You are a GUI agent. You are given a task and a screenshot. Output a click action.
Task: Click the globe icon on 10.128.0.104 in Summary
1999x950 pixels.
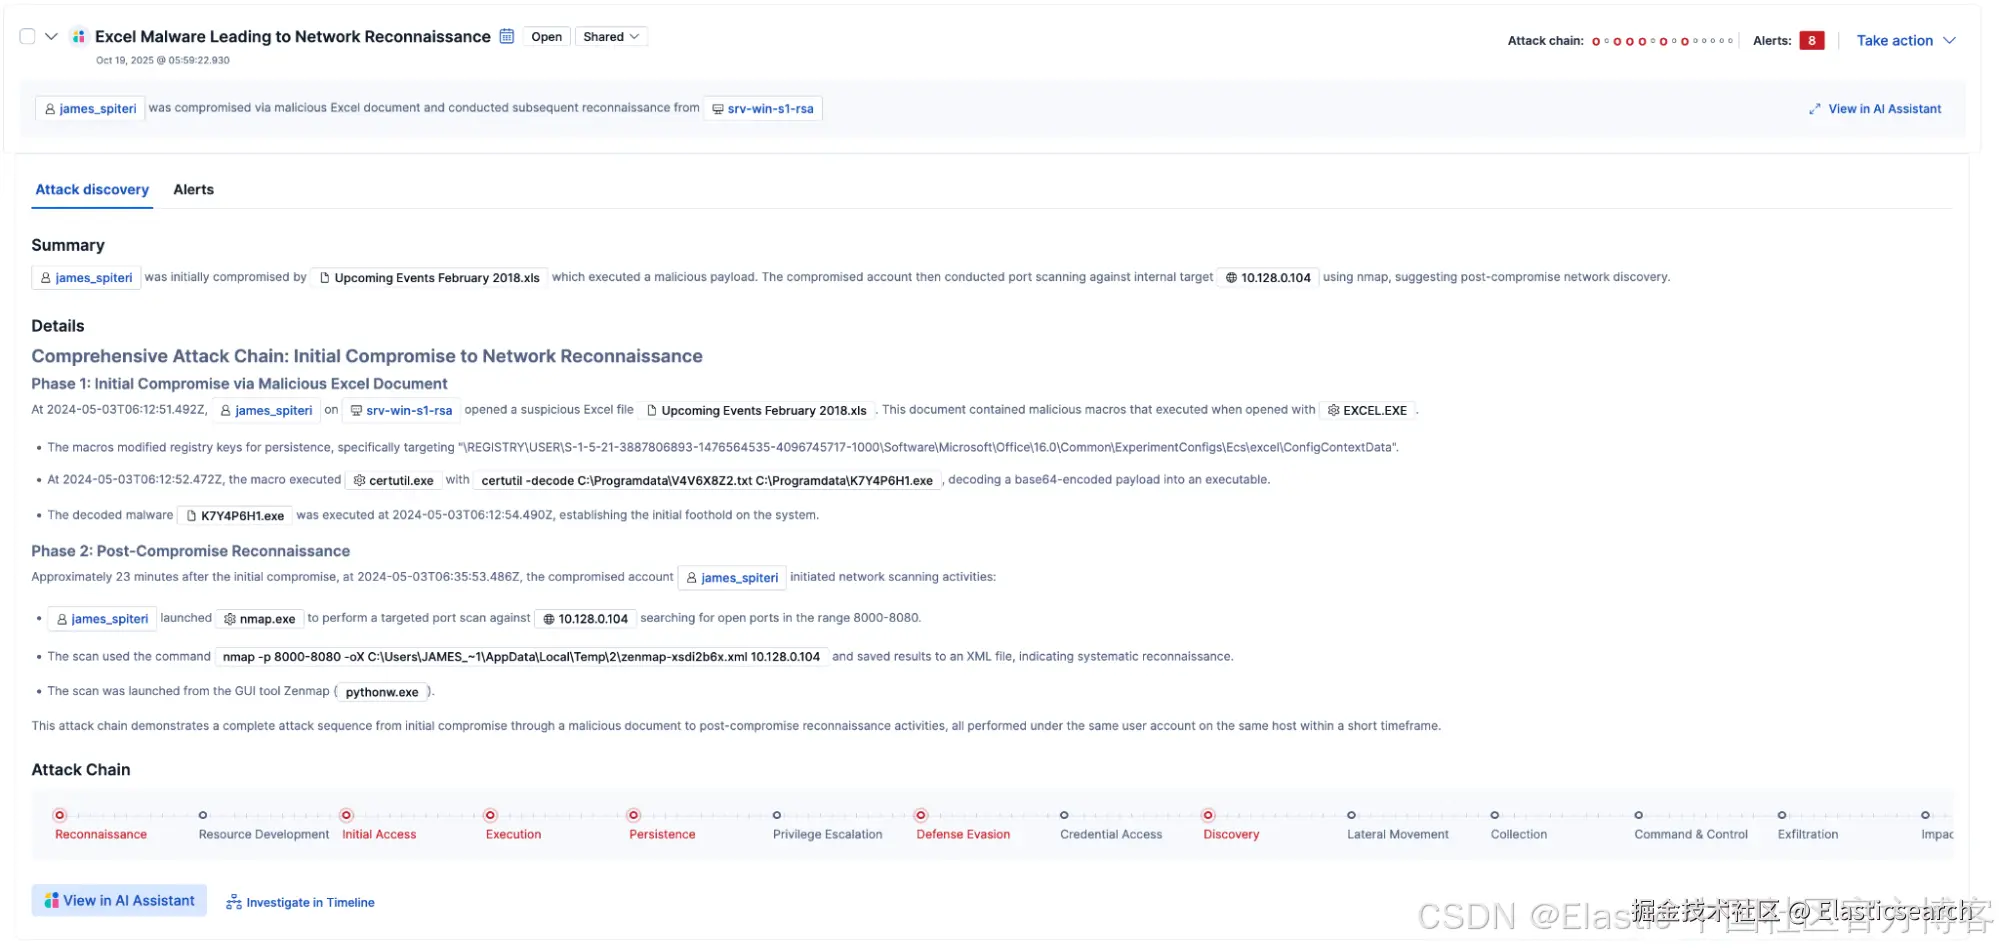(1231, 278)
